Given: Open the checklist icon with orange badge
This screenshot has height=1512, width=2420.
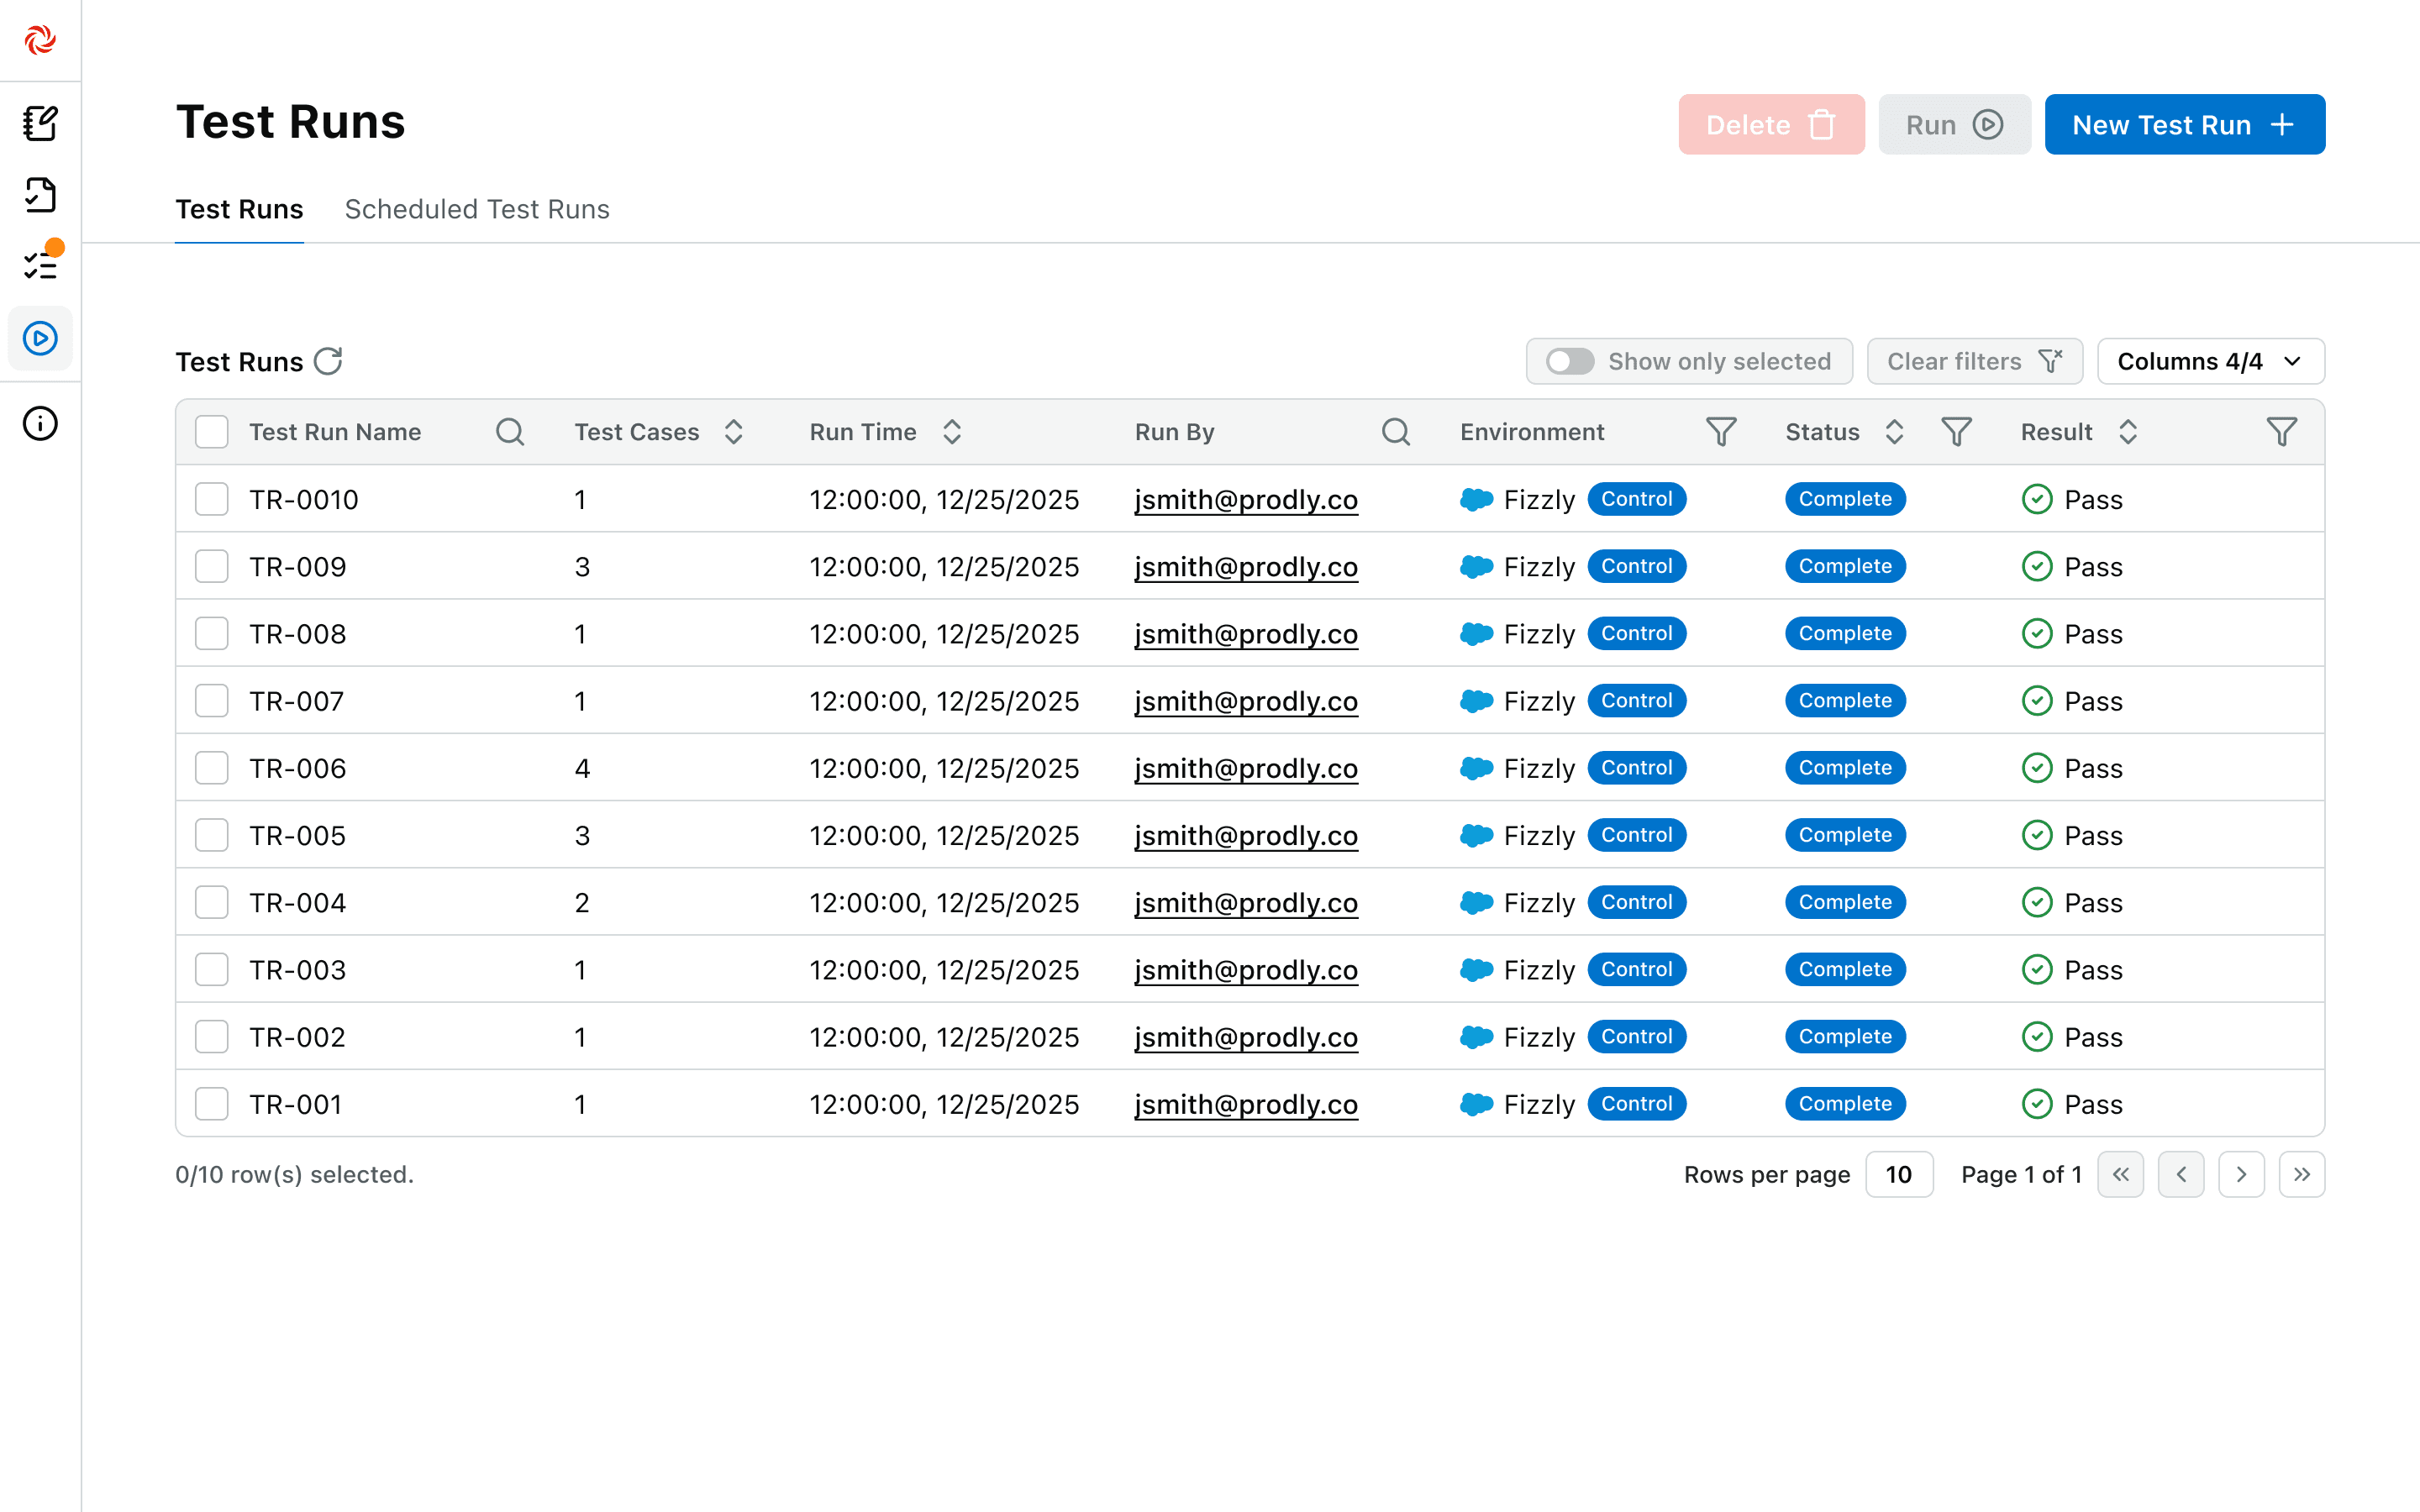Looking at the screenshot, I should pos(41,264).
